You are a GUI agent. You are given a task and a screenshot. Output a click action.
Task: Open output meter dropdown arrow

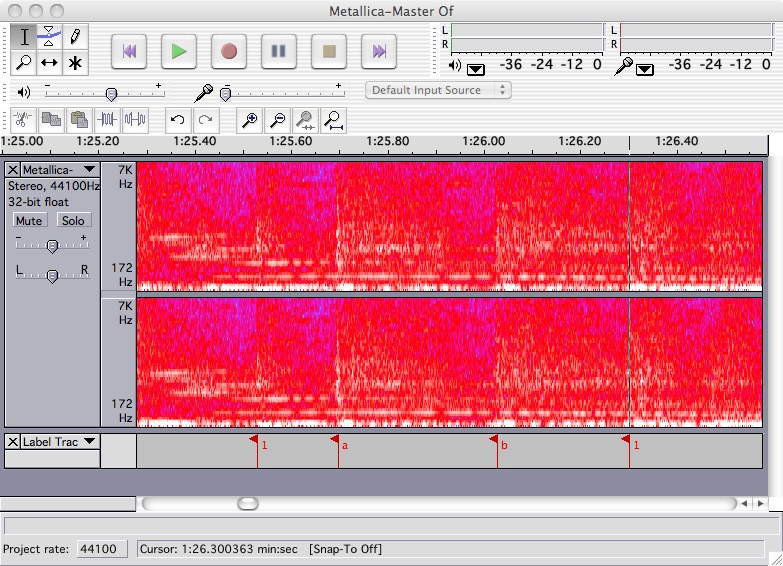point(475,69)
